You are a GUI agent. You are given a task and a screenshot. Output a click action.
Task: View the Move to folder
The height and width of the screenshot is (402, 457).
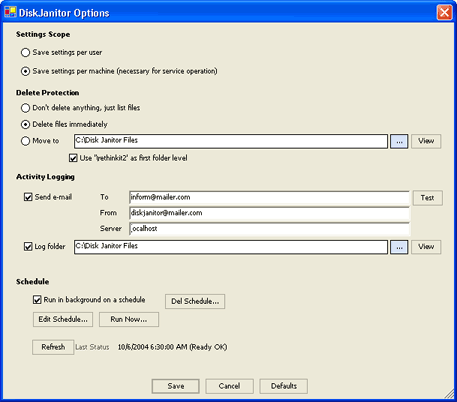[x=426, y=141]
